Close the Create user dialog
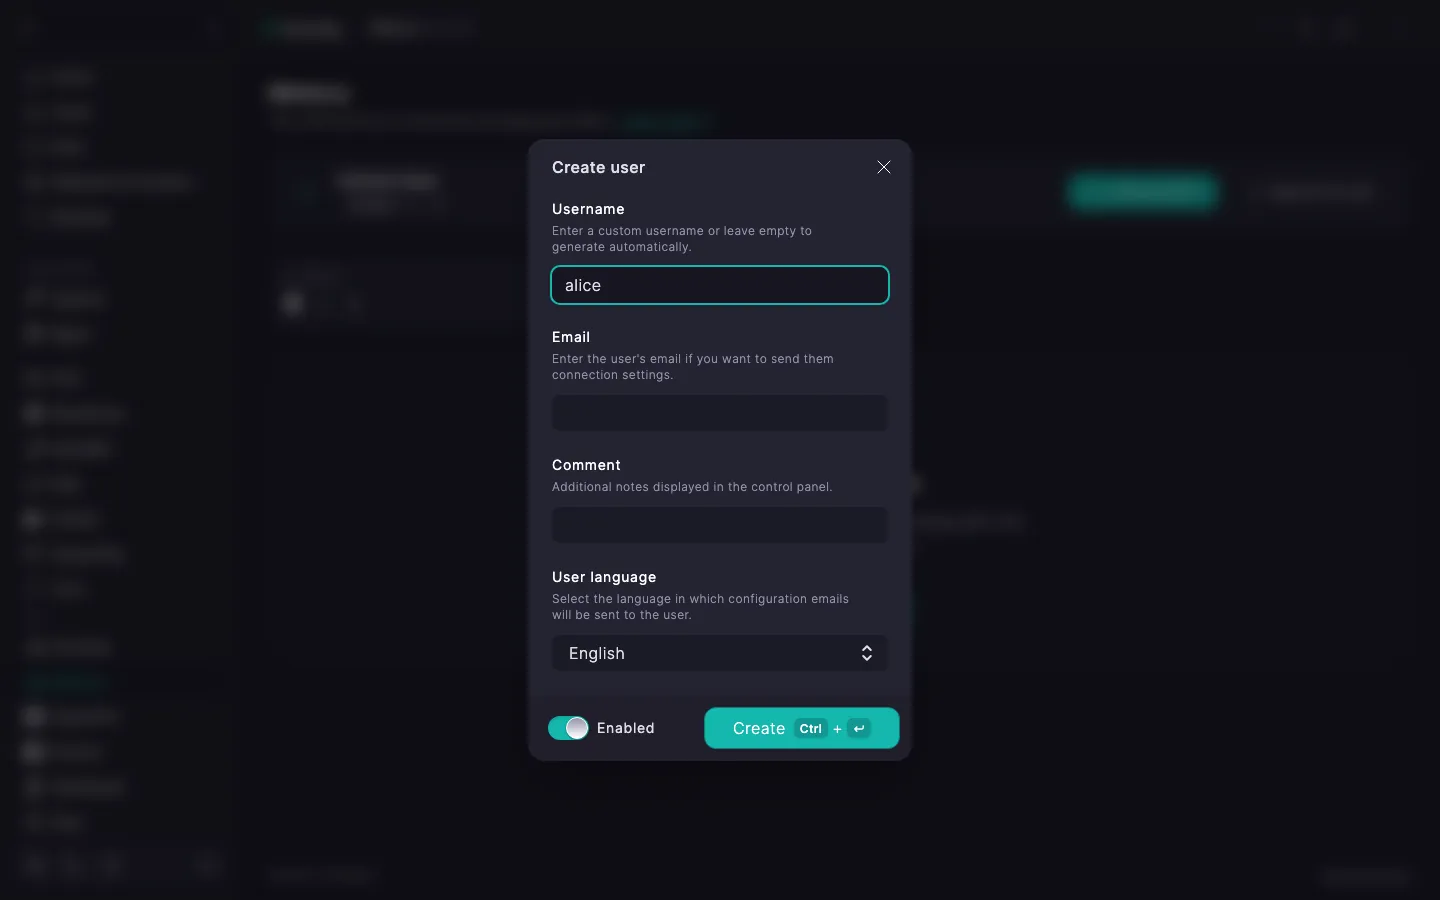 pos(884,167)
